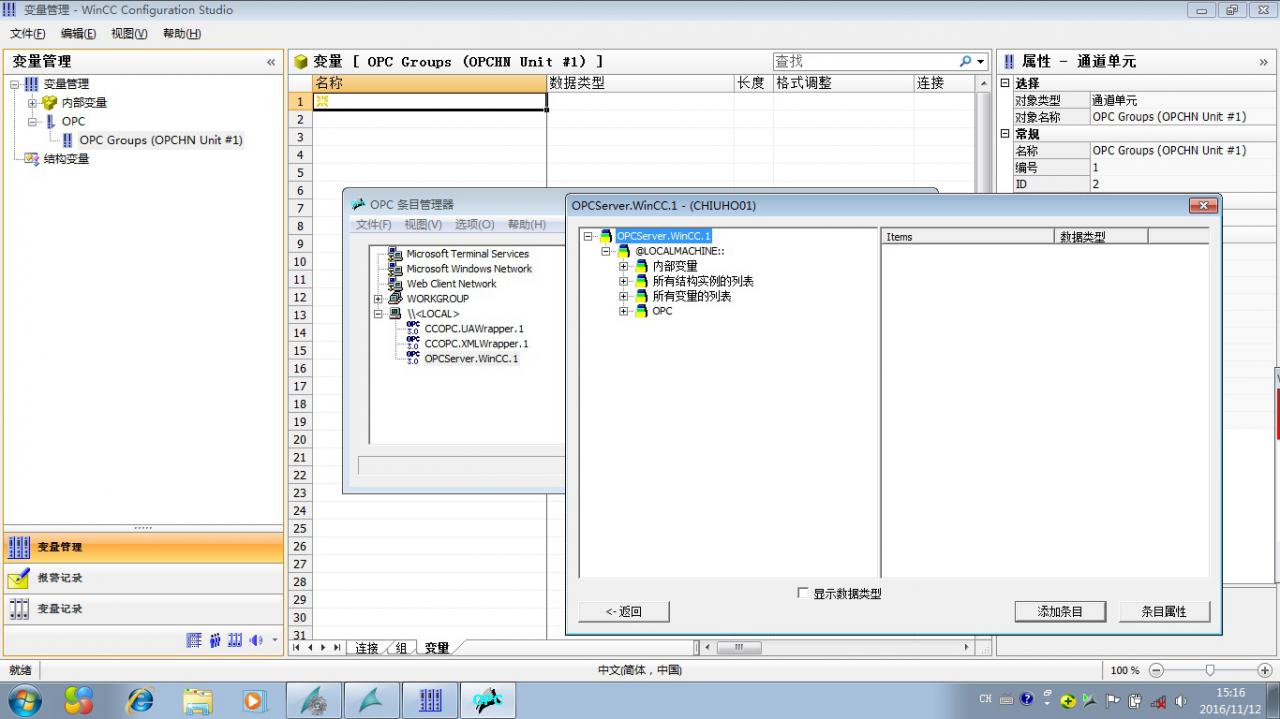This screenshot has width=1280, height=719.
Task: Click the 名称 column header in grid
Action: click(x=430, y=83)
